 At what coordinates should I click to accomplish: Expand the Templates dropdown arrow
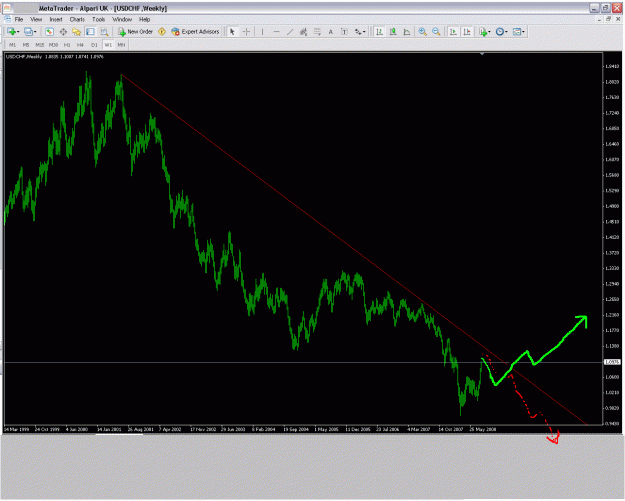coord(523,32)
